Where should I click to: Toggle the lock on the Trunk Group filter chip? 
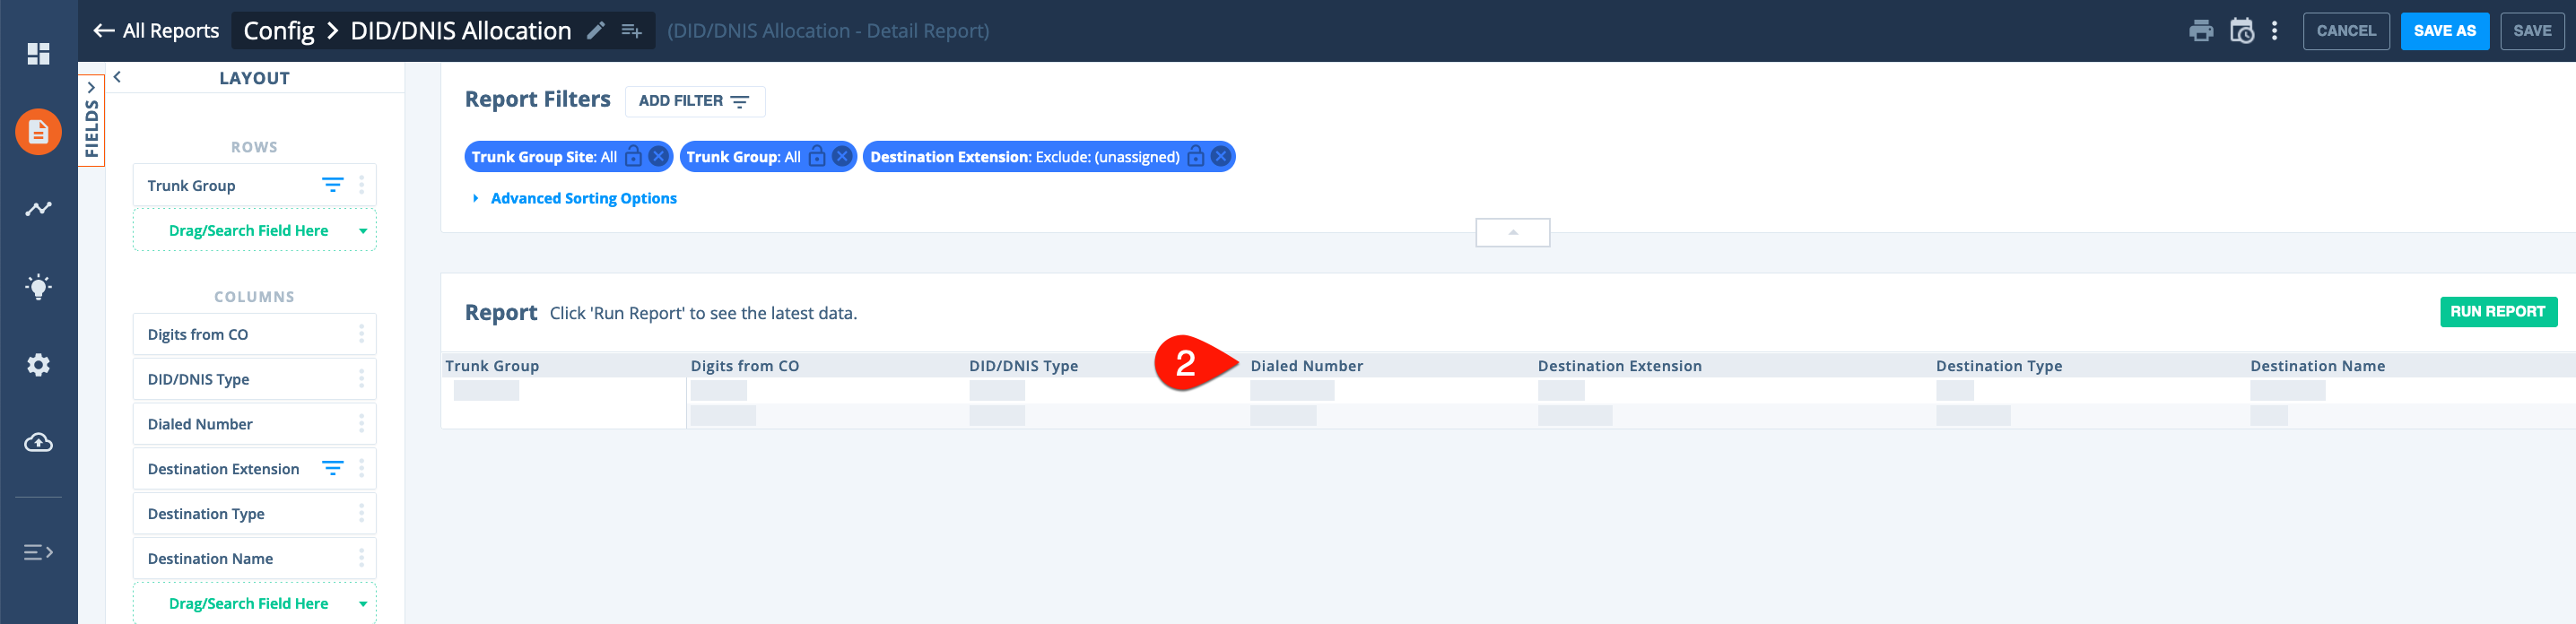(x=817, y=157)
